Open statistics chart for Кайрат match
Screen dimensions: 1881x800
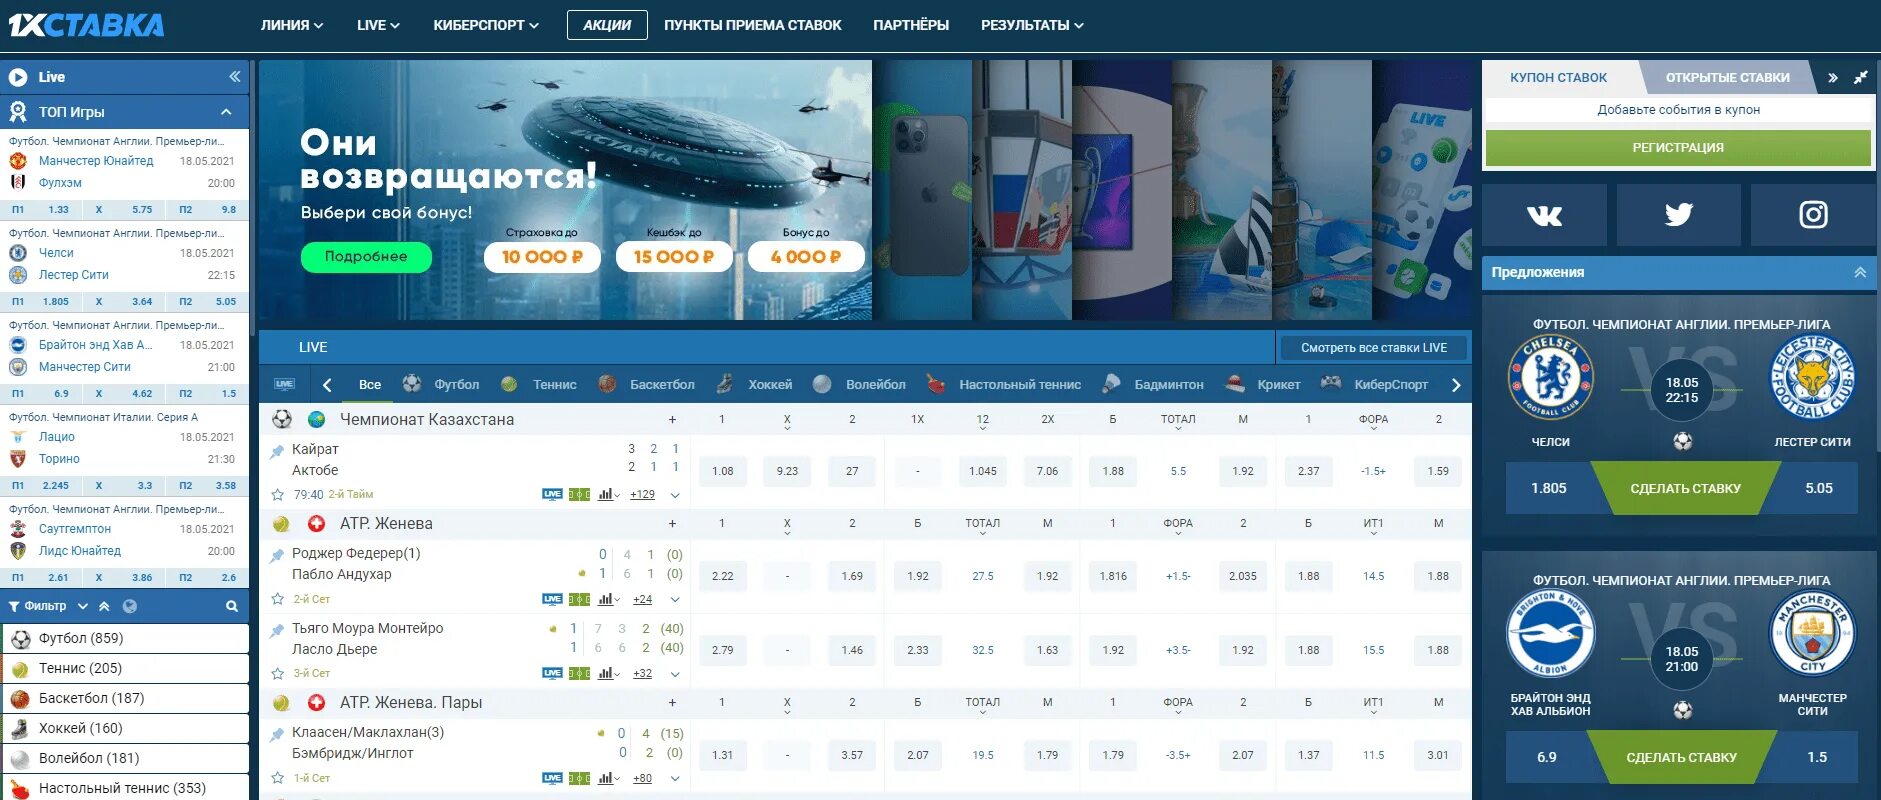[x=607, y=494]
